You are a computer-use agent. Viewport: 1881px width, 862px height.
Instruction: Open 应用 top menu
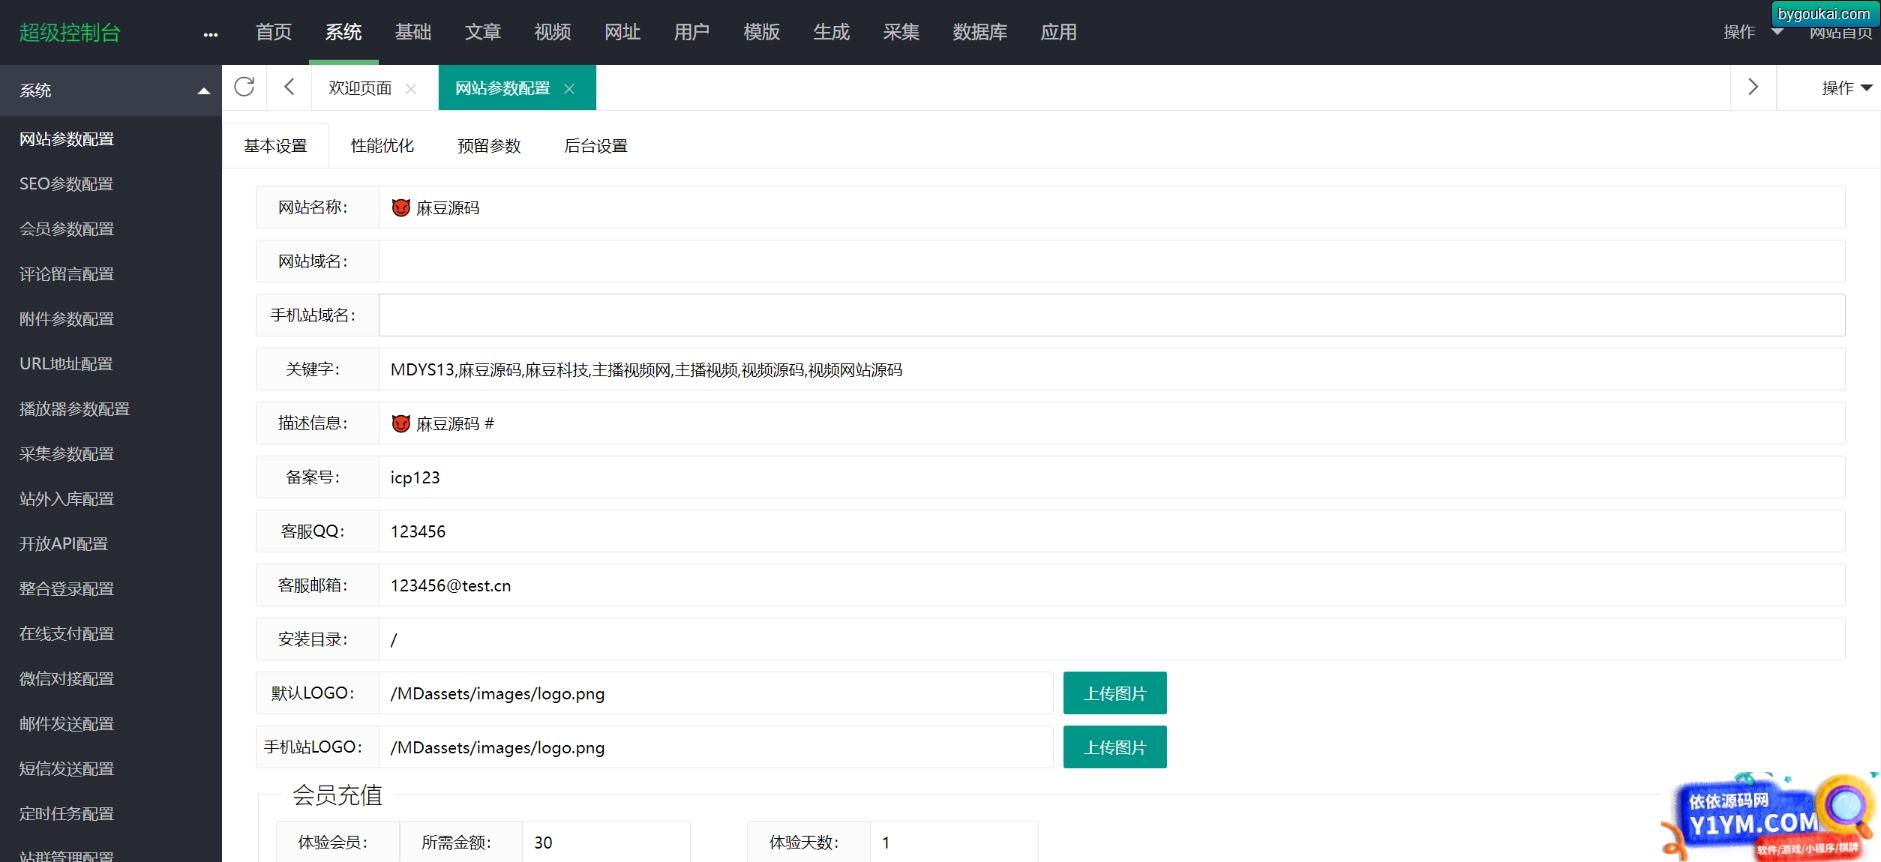1059,32
